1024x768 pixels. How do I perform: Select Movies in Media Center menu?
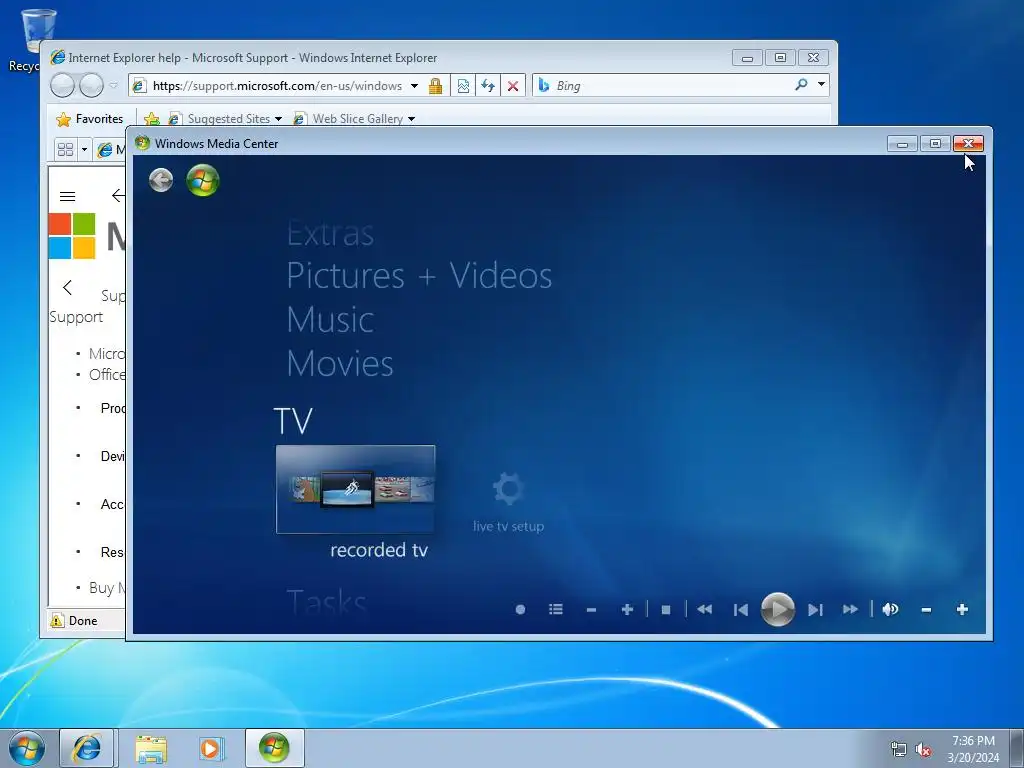tap(340, 363)
